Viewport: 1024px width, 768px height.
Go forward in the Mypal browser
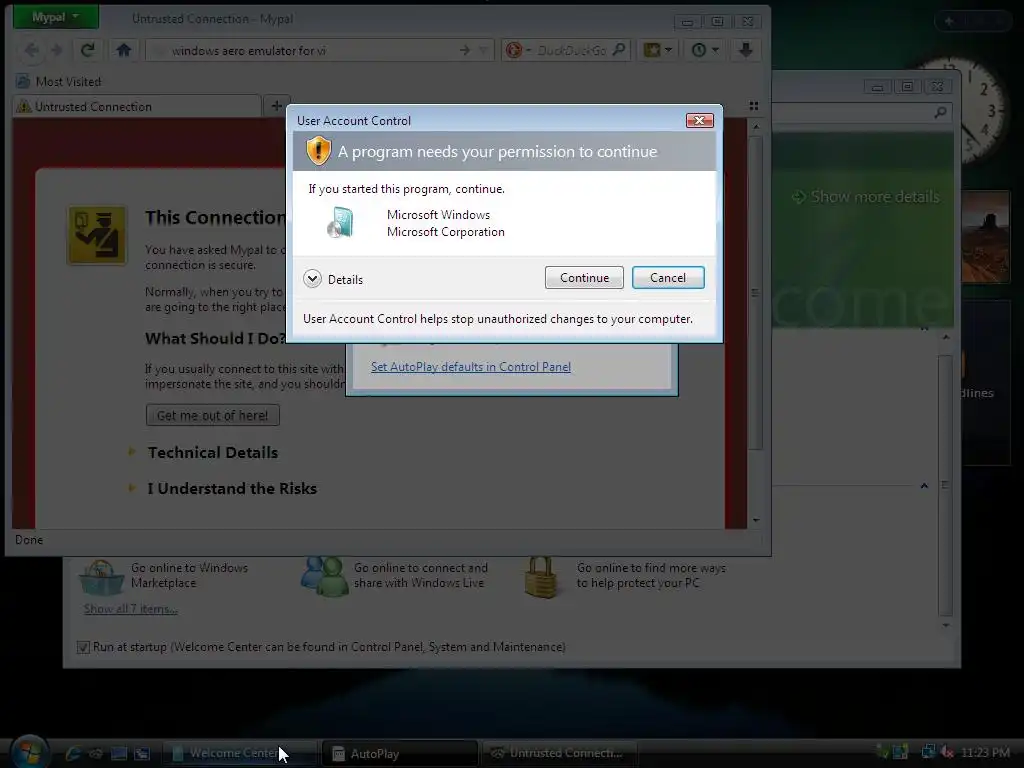coord(57,50)
